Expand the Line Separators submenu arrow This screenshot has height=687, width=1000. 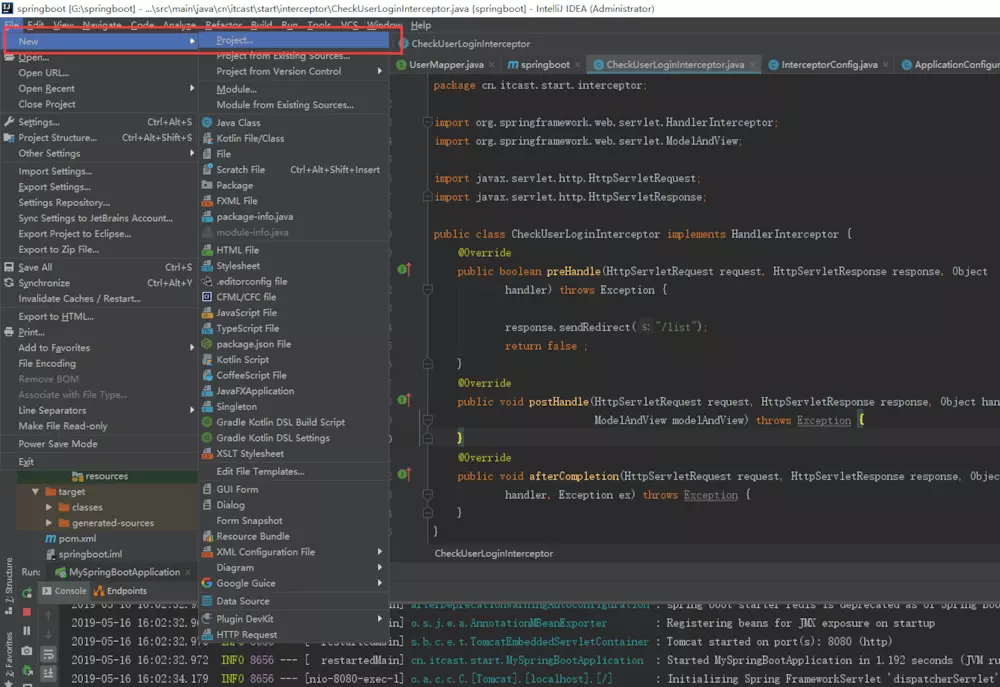click(191, 410)
